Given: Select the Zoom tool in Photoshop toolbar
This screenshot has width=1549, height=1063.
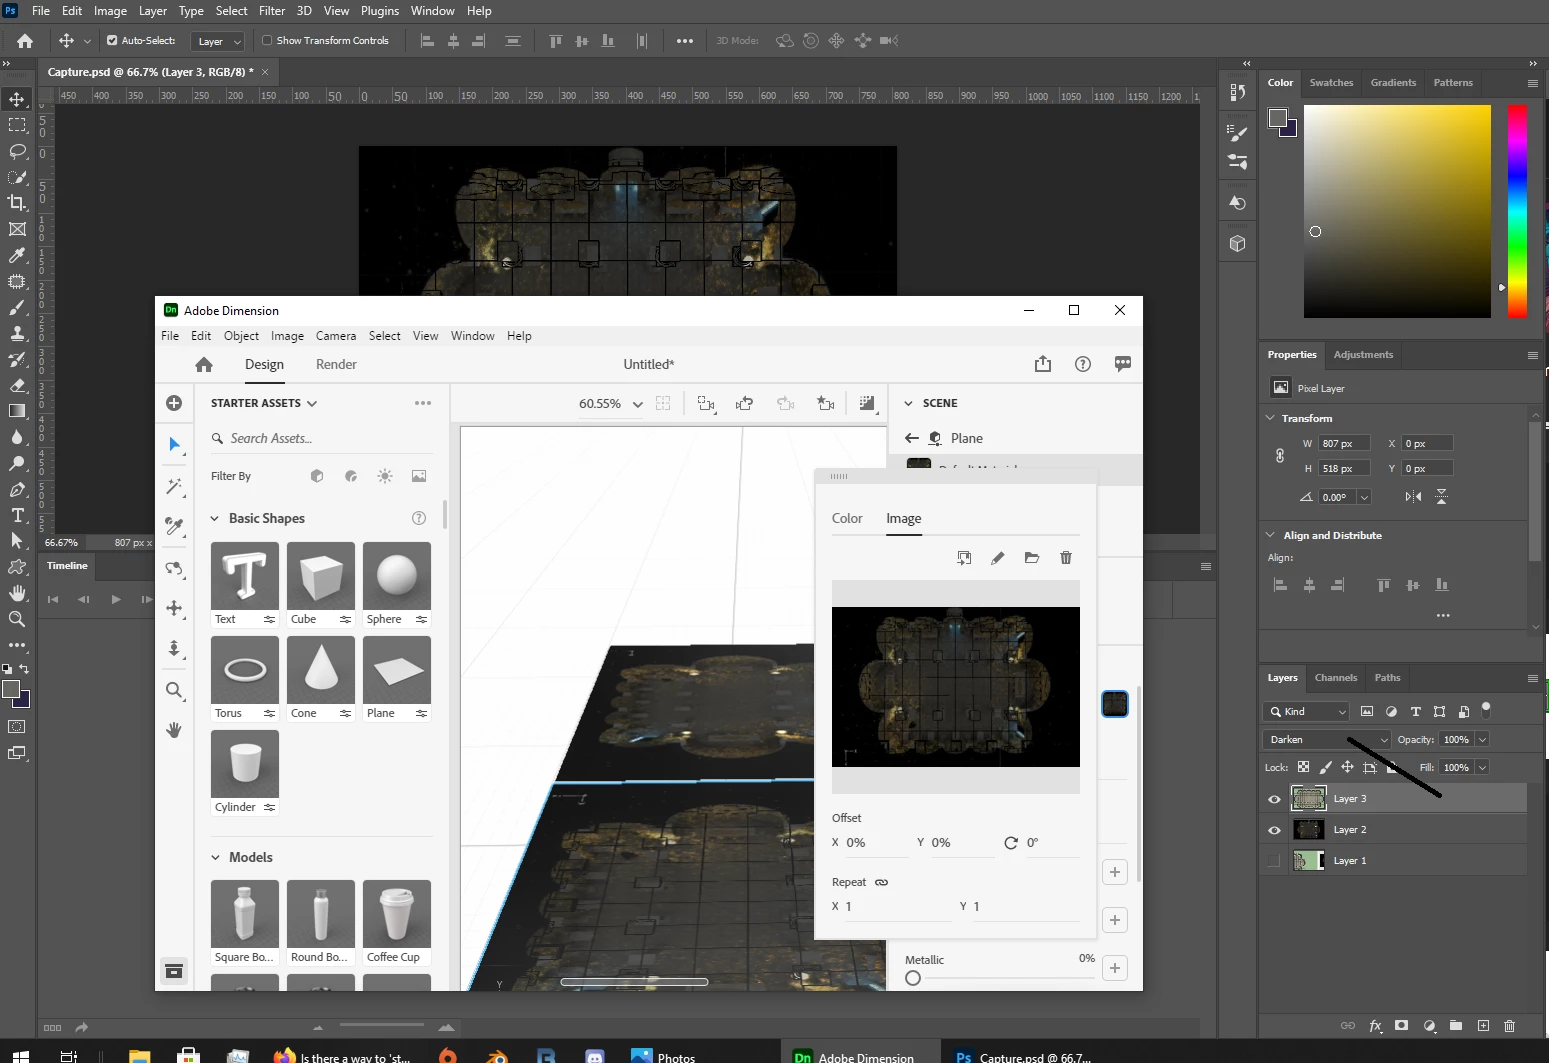Looking at the screenshot, I should [17, 619].
